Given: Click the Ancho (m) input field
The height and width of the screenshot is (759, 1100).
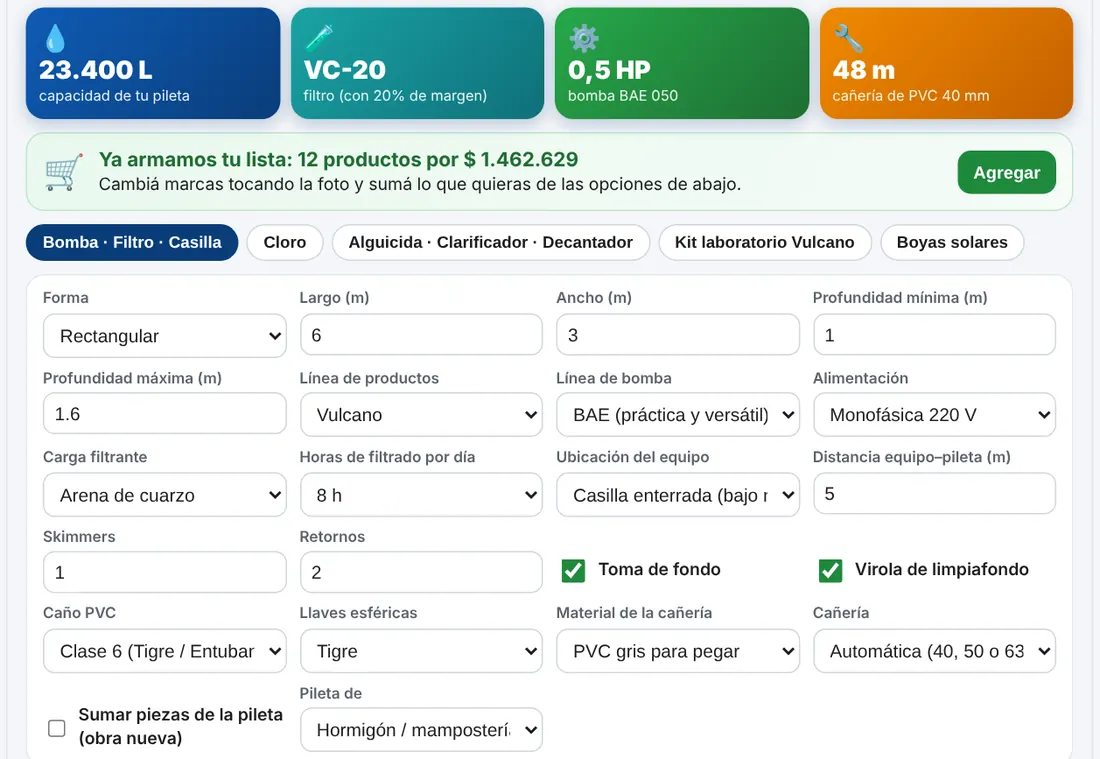Looking at the screenshot, I should [x=678, y=335].
